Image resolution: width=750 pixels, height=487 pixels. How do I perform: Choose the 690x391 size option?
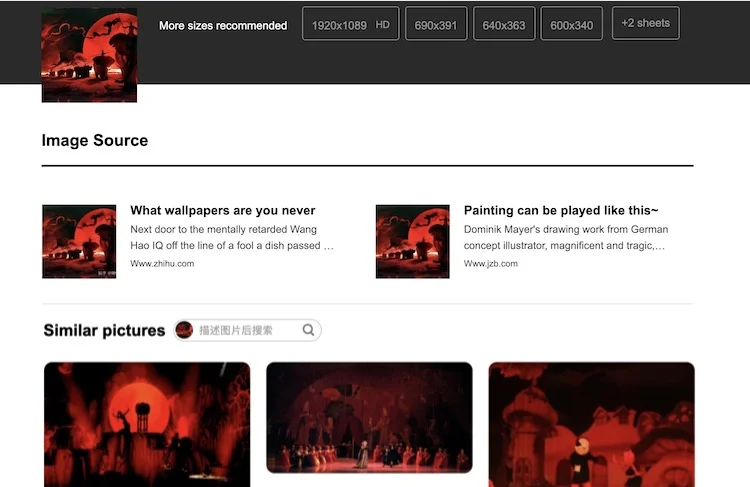tap(435, 24)
